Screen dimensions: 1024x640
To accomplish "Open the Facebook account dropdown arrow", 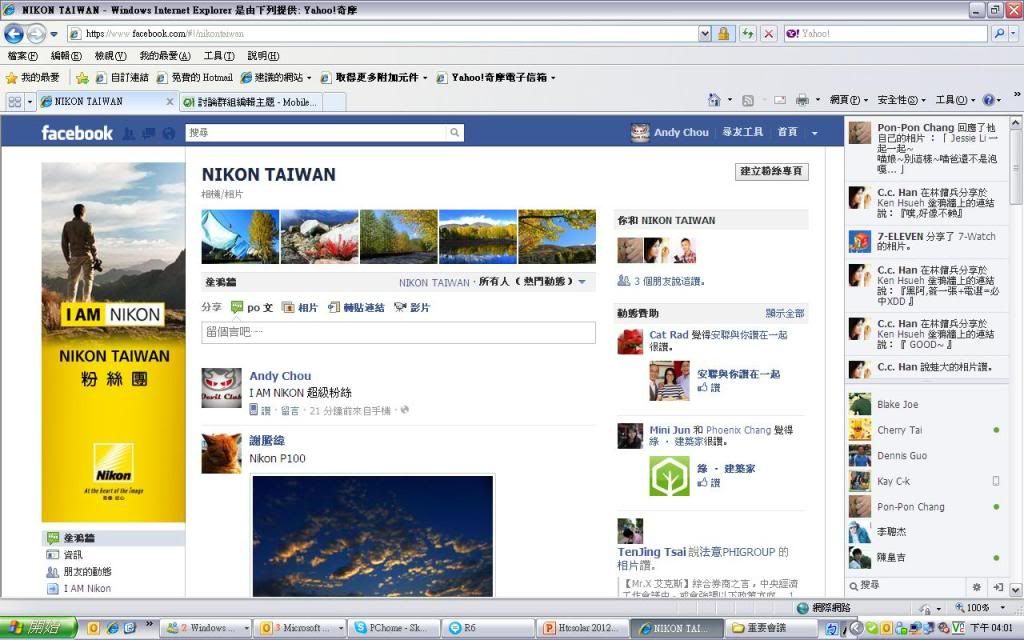I will coord(814,133).
